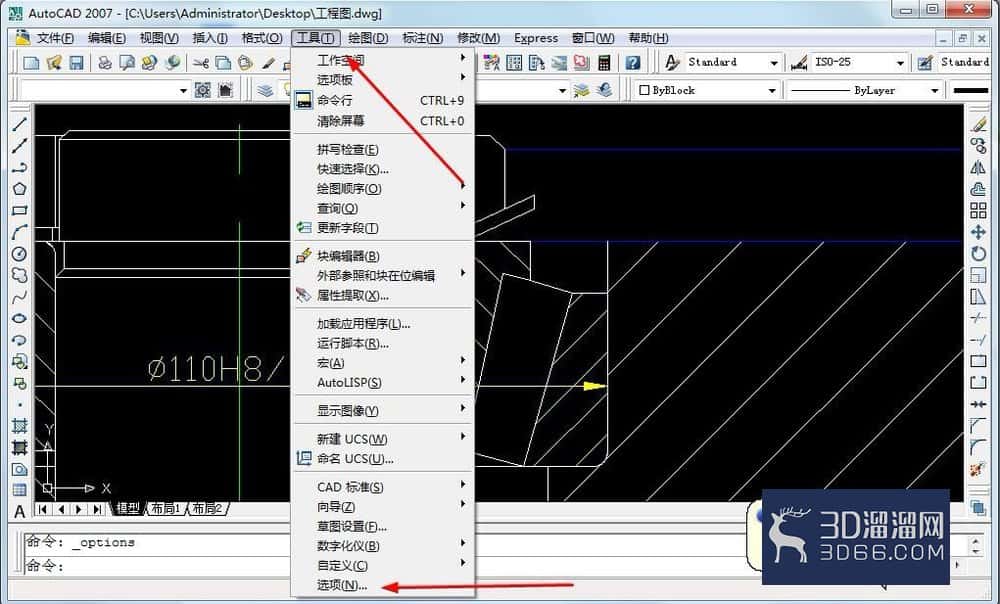Image resolution: width=1000 pixels, height=604 pixels.
Task: Open the ByLayer linetype dropdown
Action: point(934,91)
